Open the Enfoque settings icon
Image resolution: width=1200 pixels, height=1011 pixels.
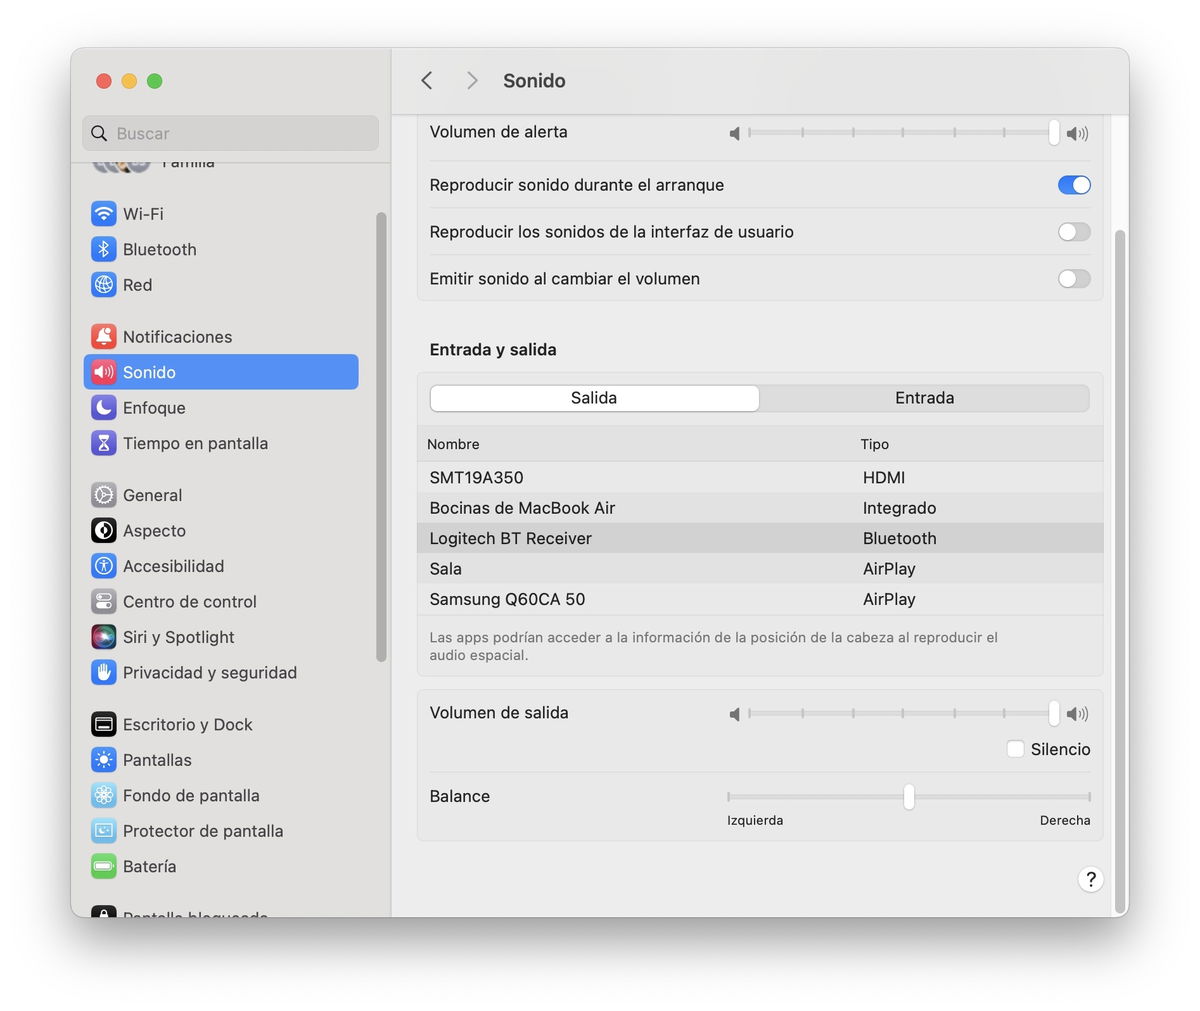pos(104,407)
